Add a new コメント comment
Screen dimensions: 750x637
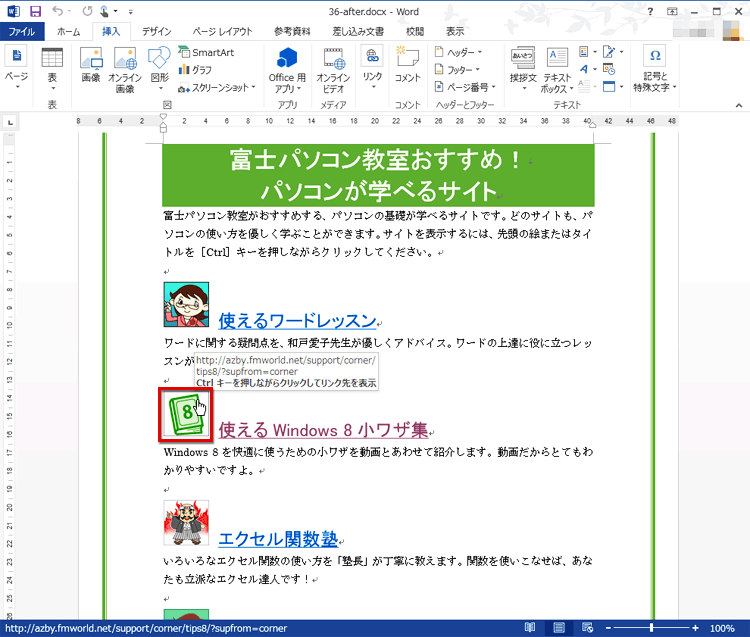408,65
